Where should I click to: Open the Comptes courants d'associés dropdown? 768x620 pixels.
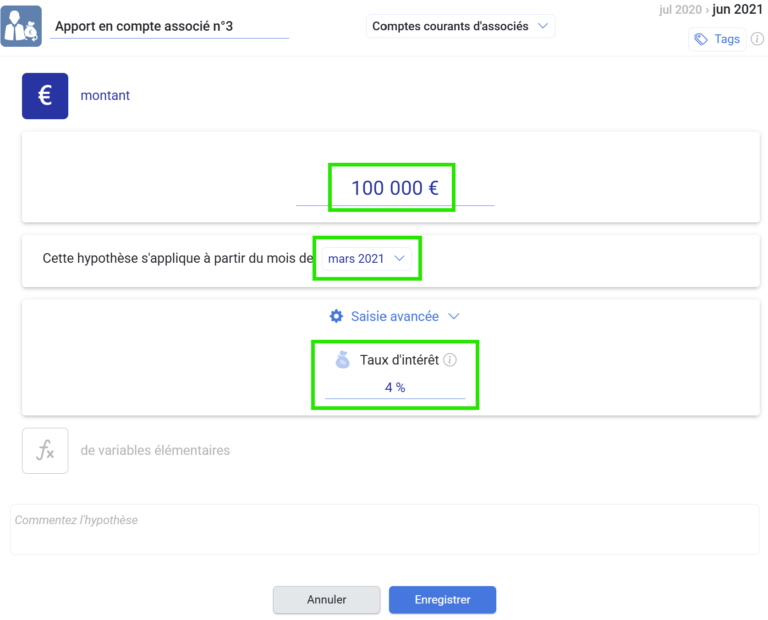pyautogui.click(x=460, y=26)
